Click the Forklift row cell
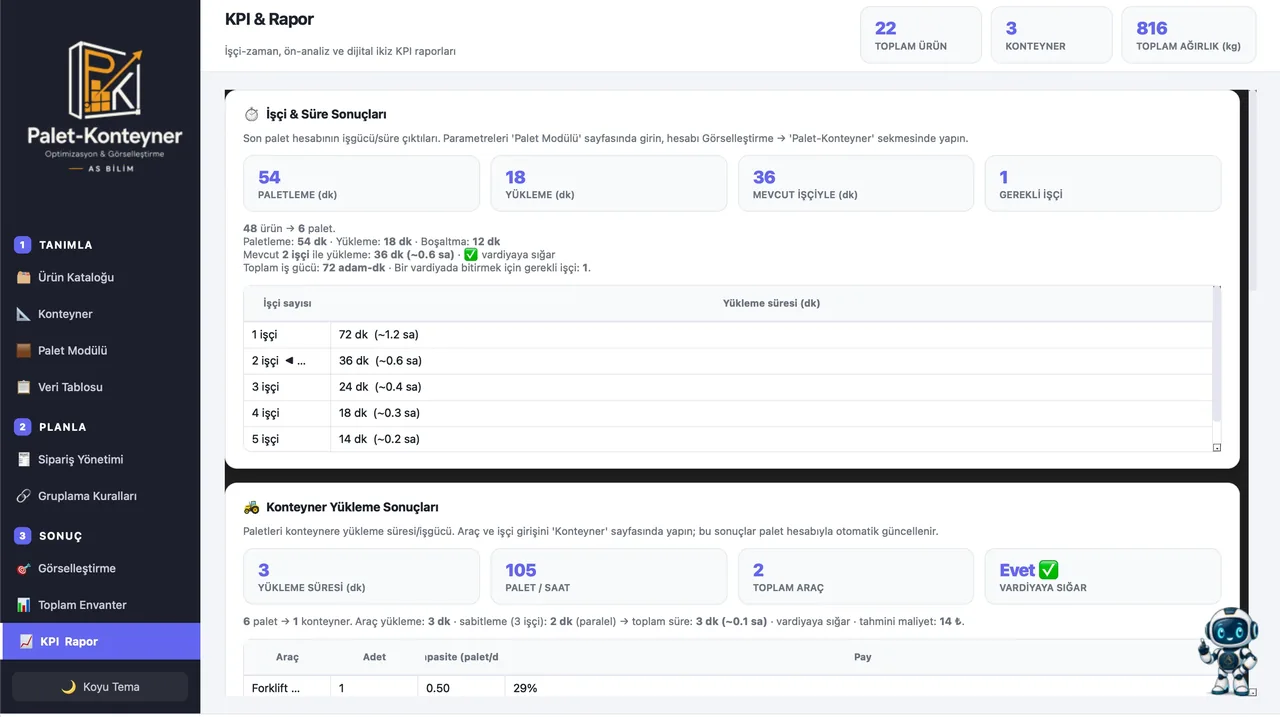 [287, 688]
